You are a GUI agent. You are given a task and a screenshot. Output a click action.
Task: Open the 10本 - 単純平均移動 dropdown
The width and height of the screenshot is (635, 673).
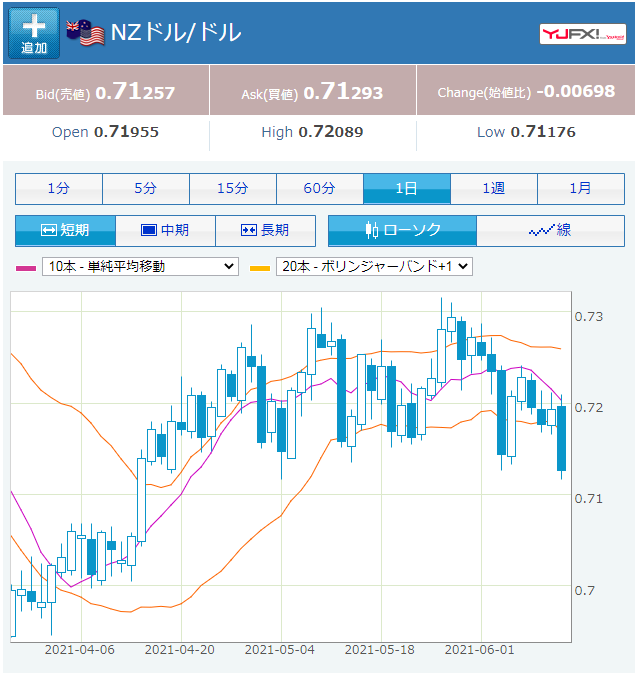pos(140,267)
